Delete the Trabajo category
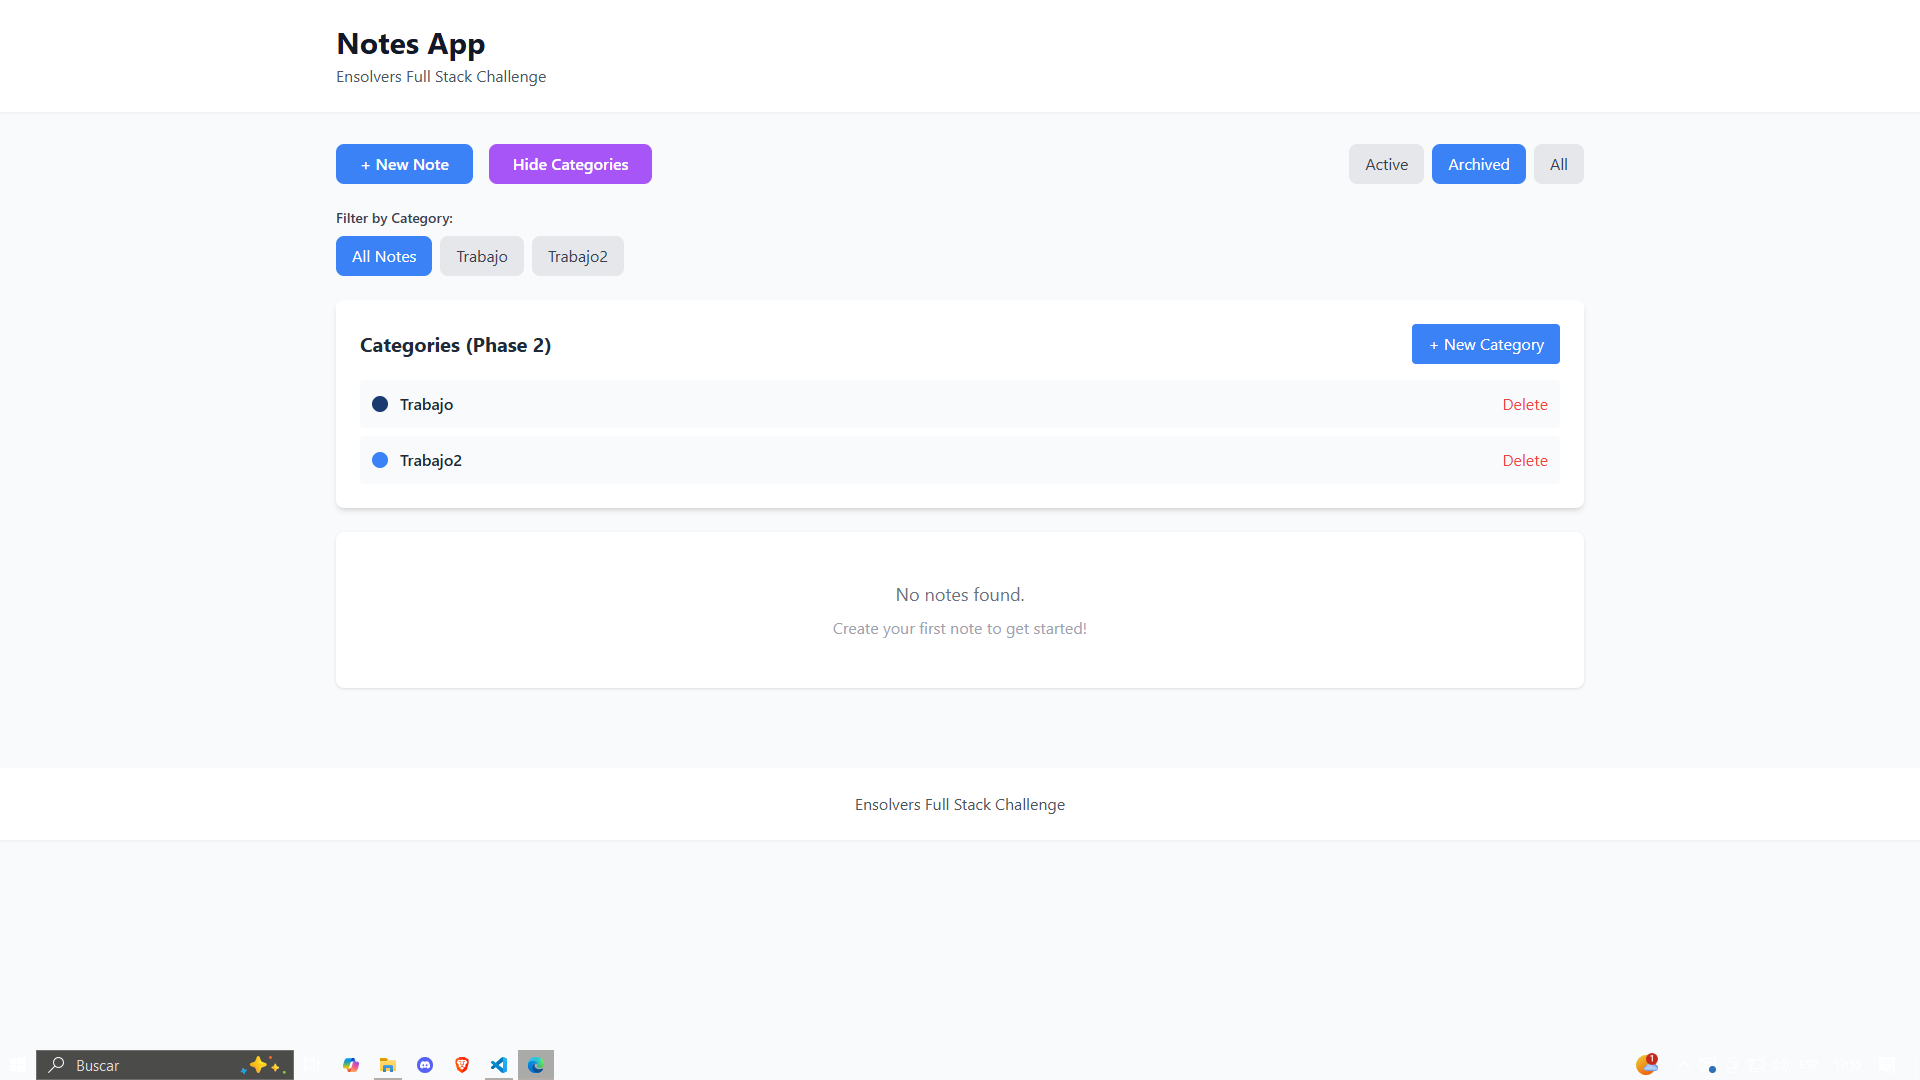The image size is (1920, 1080). point(1525,404)
